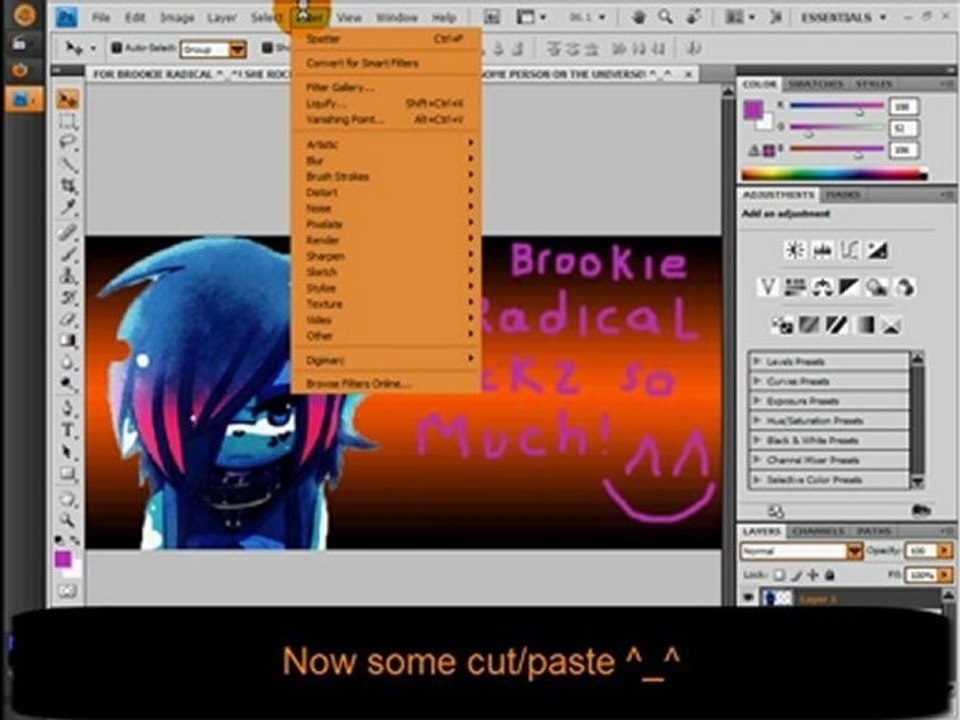Screen dimensions: 960x720
Task: Select the Eraser tool
Action: [x=68, y=319]
